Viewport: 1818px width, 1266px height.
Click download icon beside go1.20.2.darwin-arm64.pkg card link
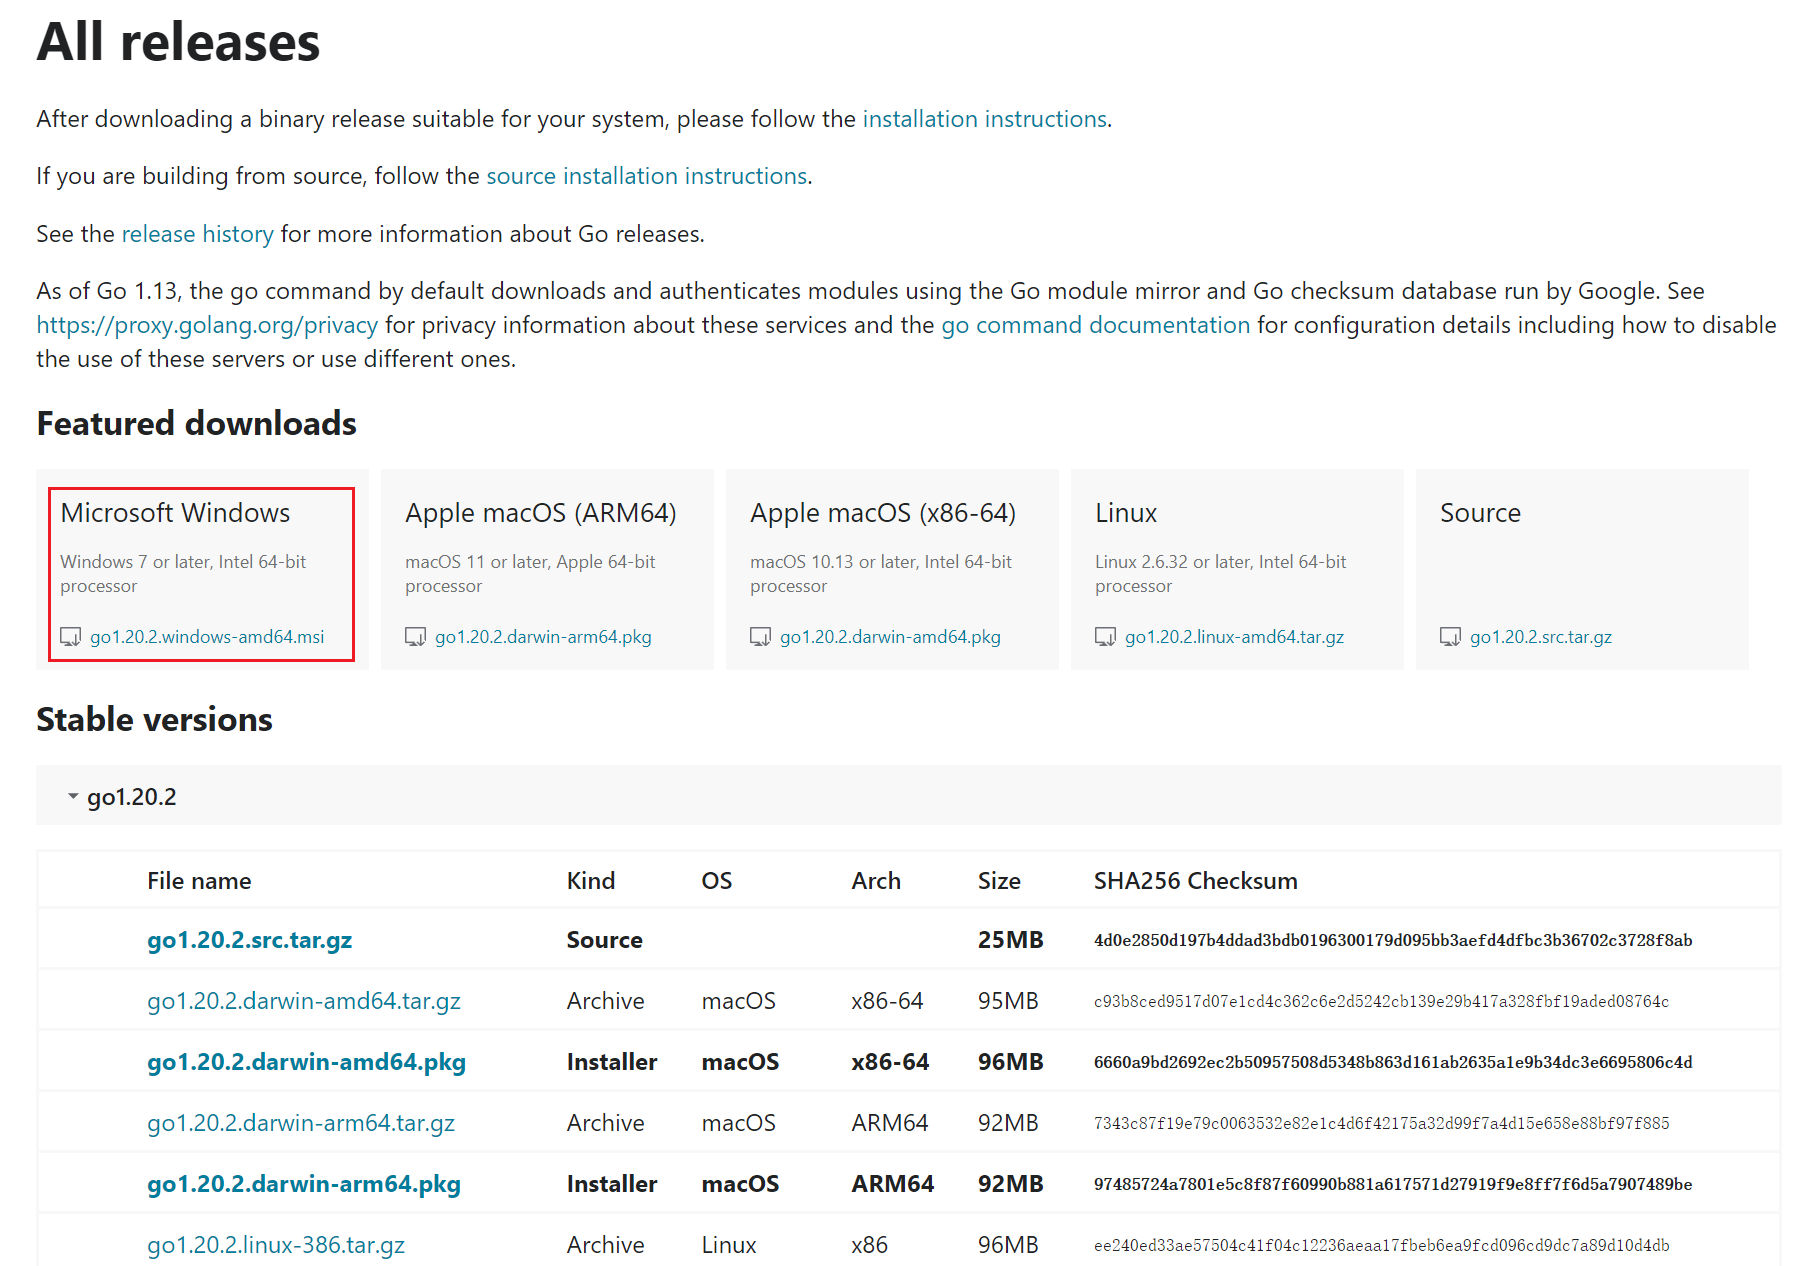click(x=415, y=637)
